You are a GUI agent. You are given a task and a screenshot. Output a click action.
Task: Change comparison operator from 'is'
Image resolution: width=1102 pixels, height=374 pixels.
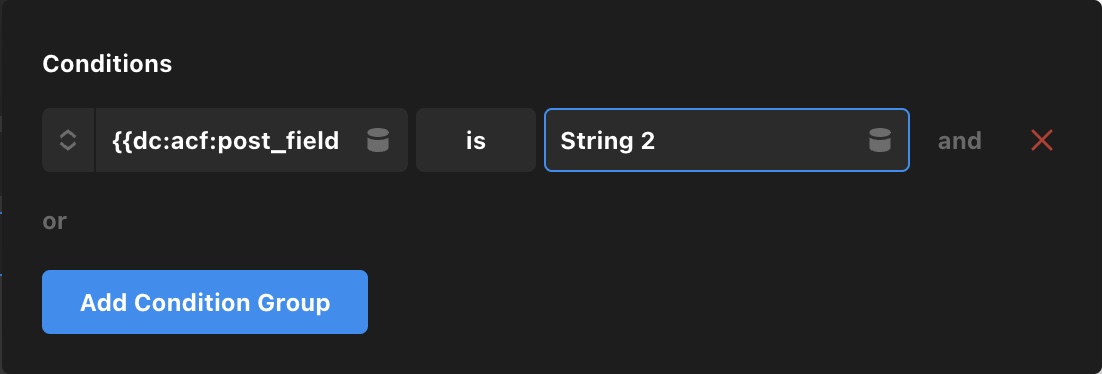point(476,140)
